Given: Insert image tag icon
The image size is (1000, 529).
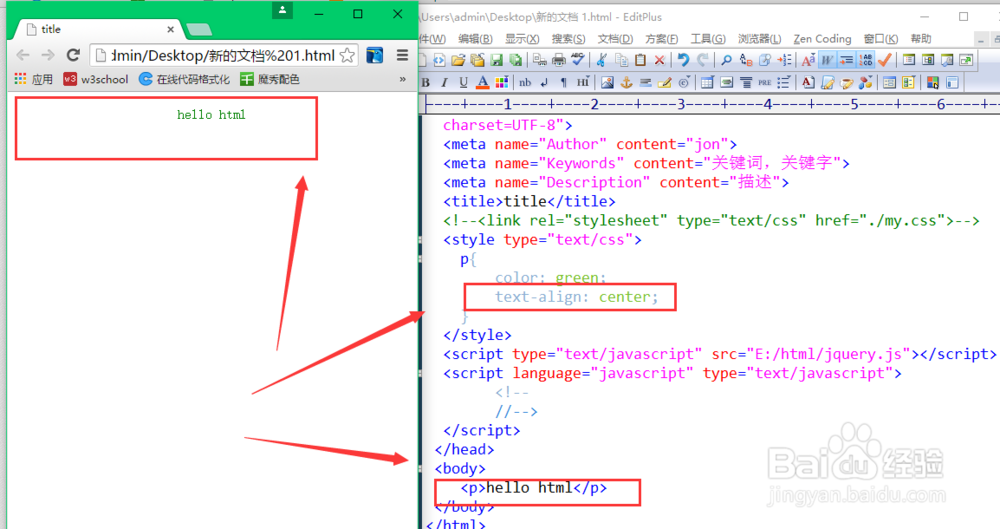Looking at the screenshot, I should point(607,82).
